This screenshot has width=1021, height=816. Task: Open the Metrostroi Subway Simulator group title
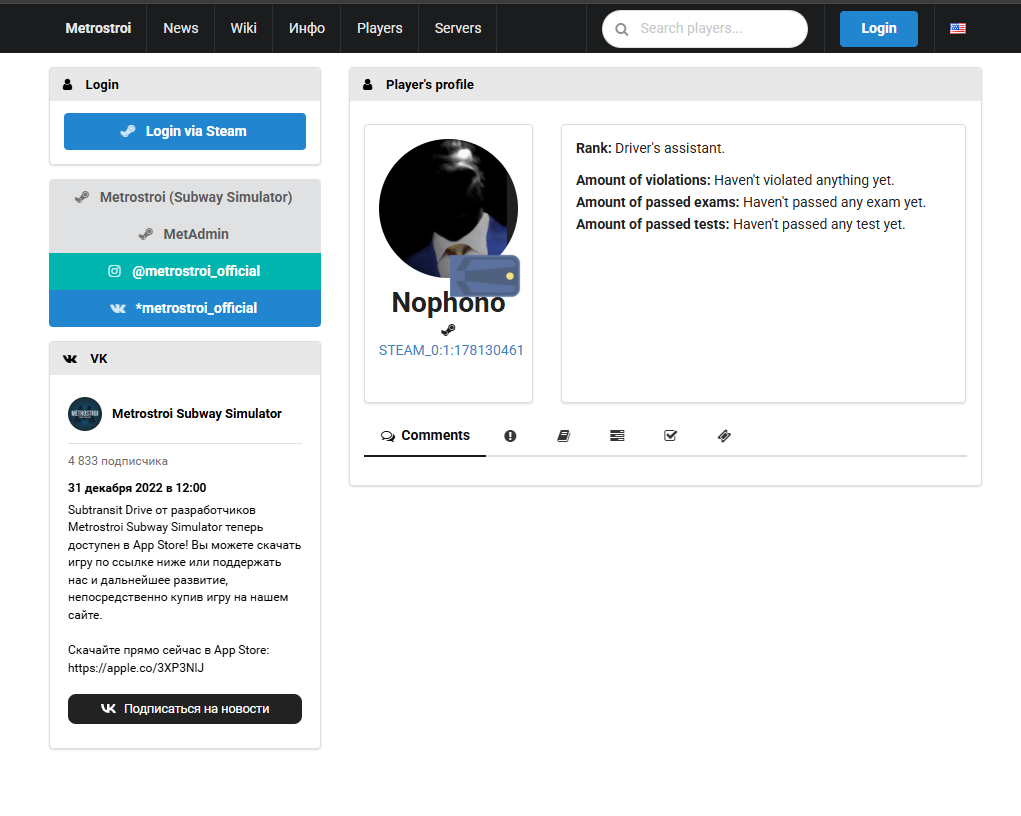coord(197,414)
